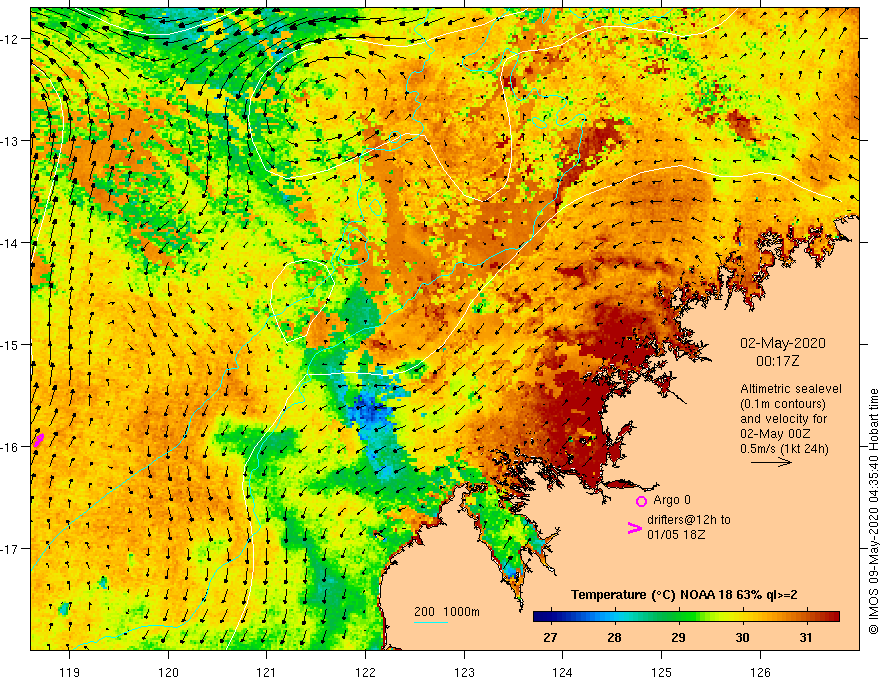The width and height of the screenshot is (880, 680).
Task: Select the date text "02-May-2020"
Action: point(782,343)
